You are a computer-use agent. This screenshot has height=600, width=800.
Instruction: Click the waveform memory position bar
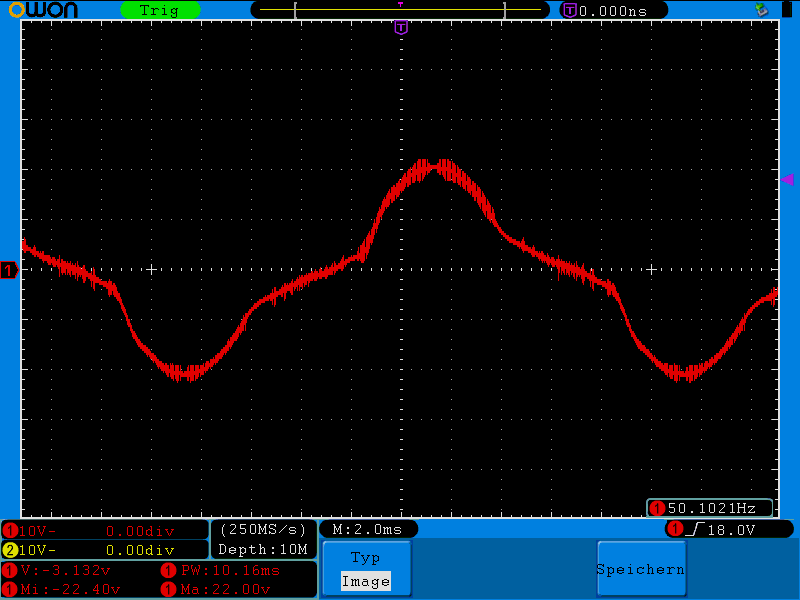point(400,10)
